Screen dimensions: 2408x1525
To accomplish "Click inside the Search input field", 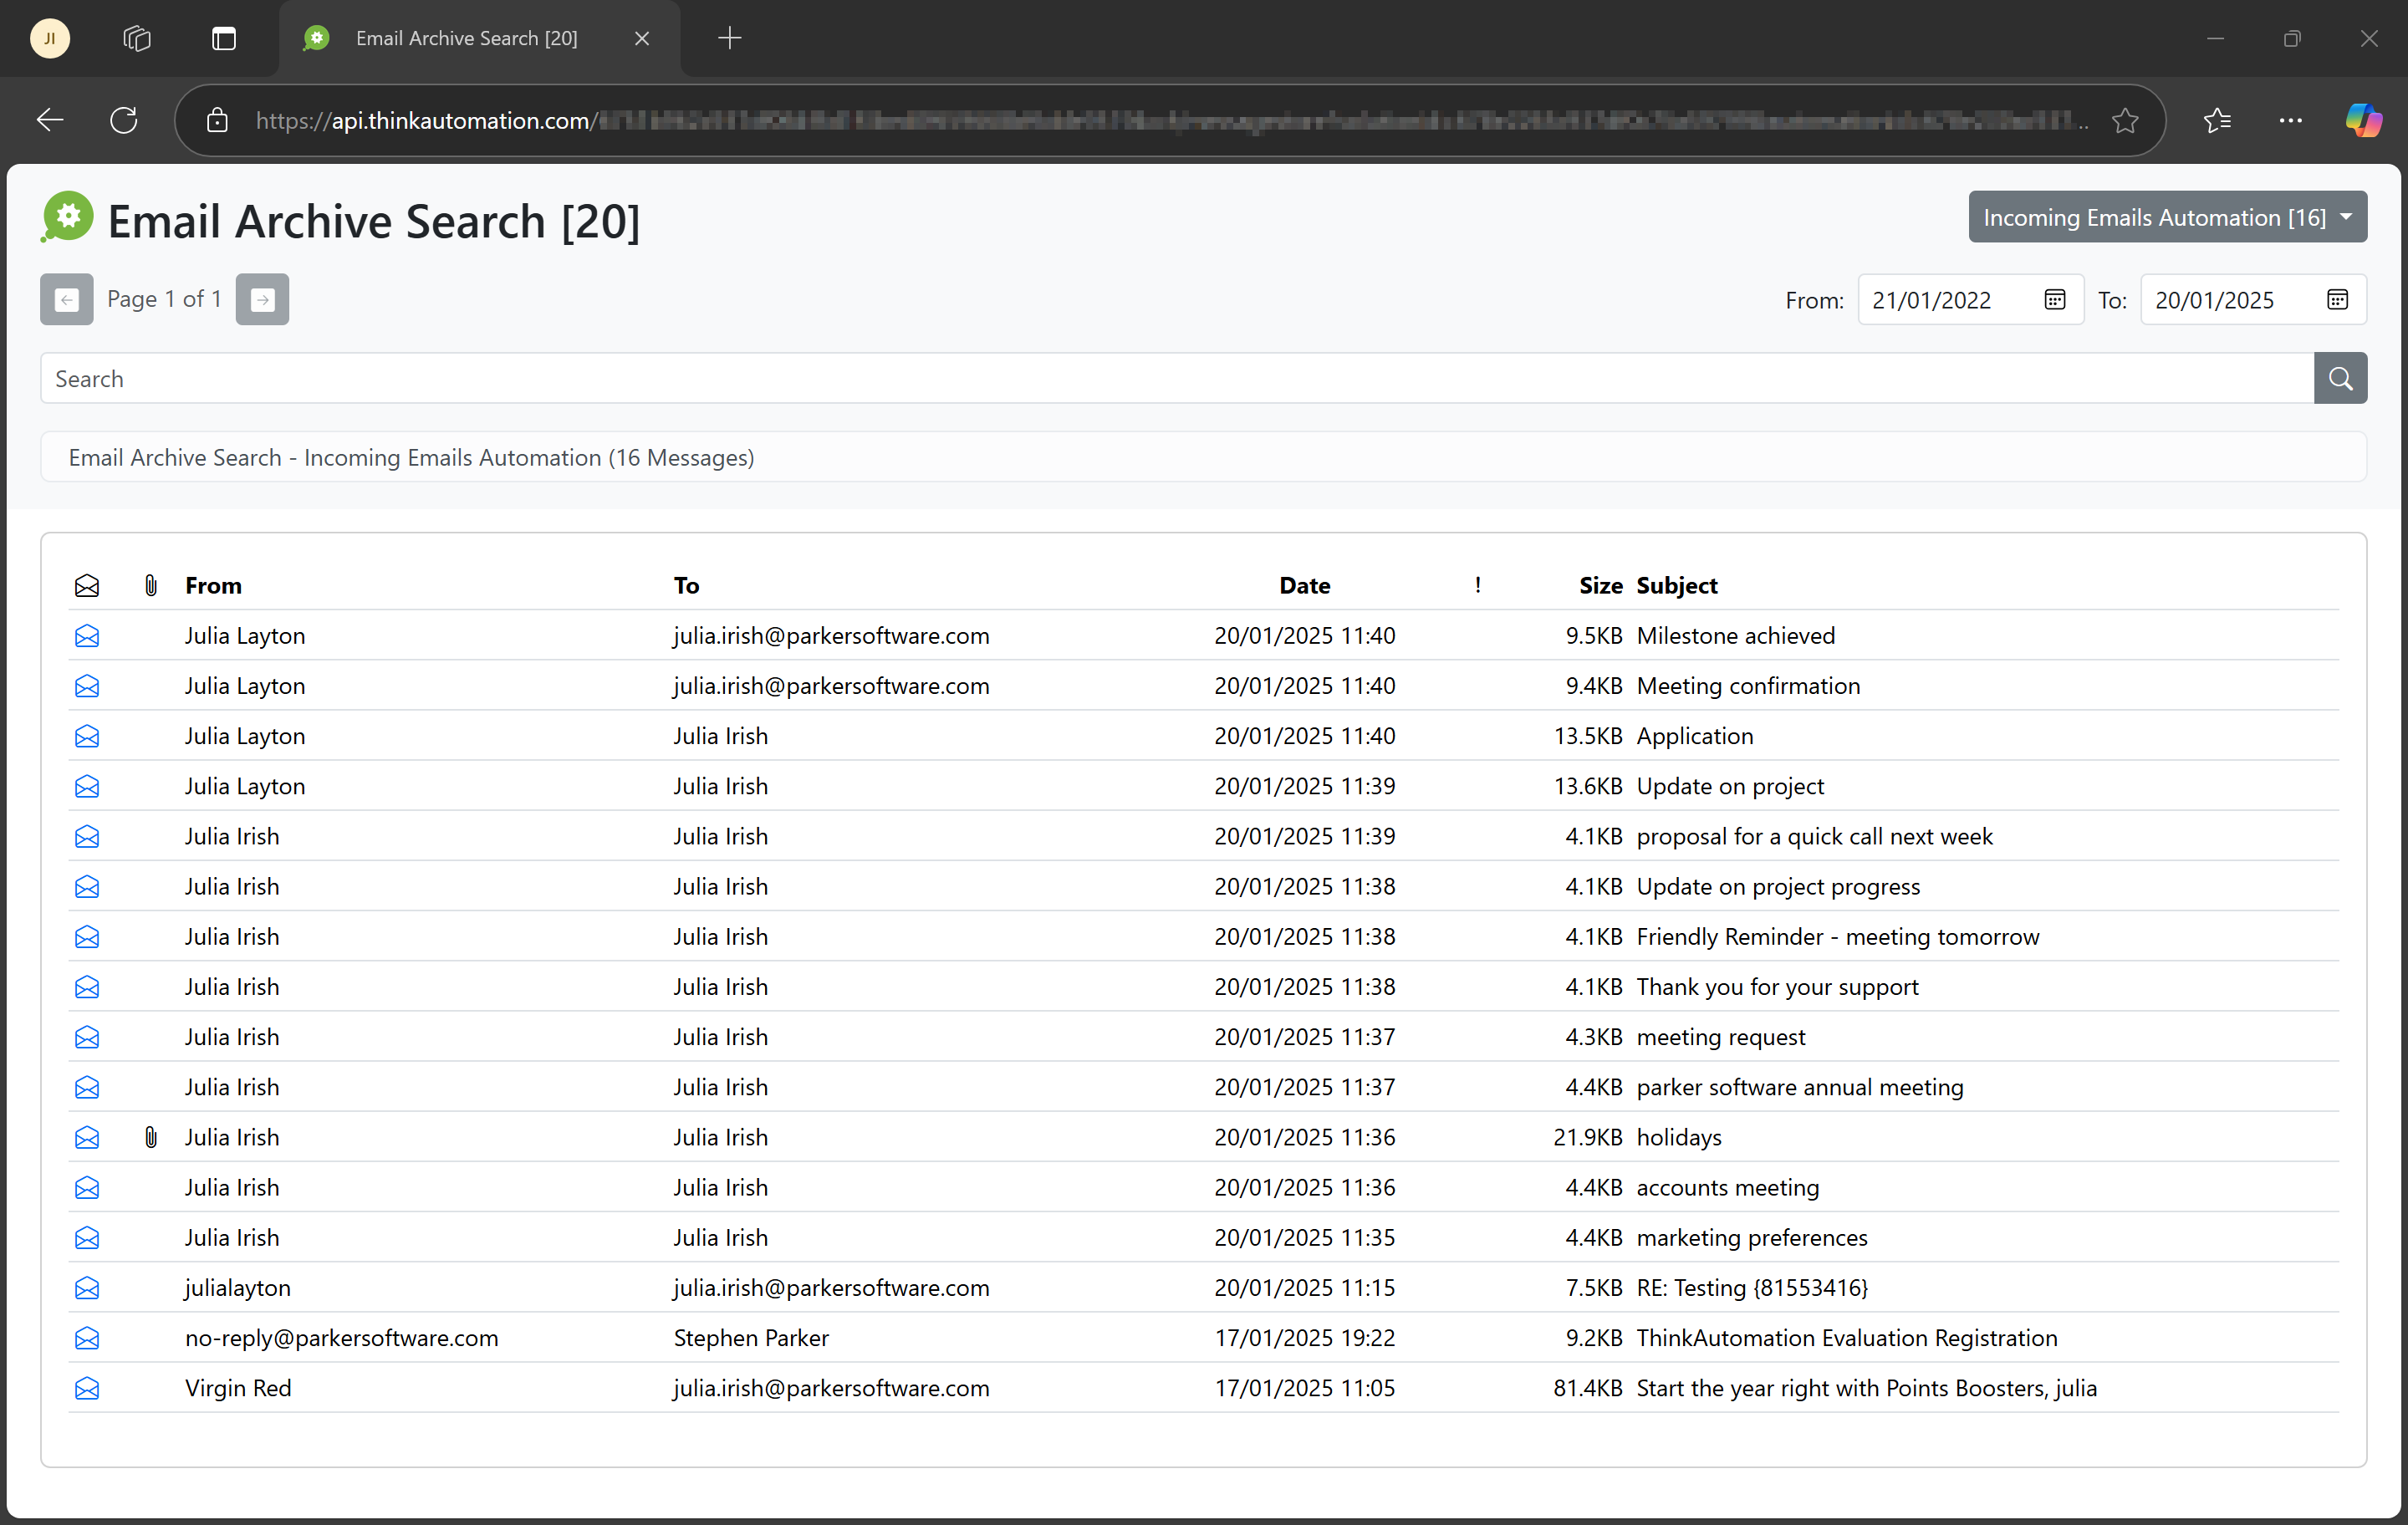I will tap(600, 378).
